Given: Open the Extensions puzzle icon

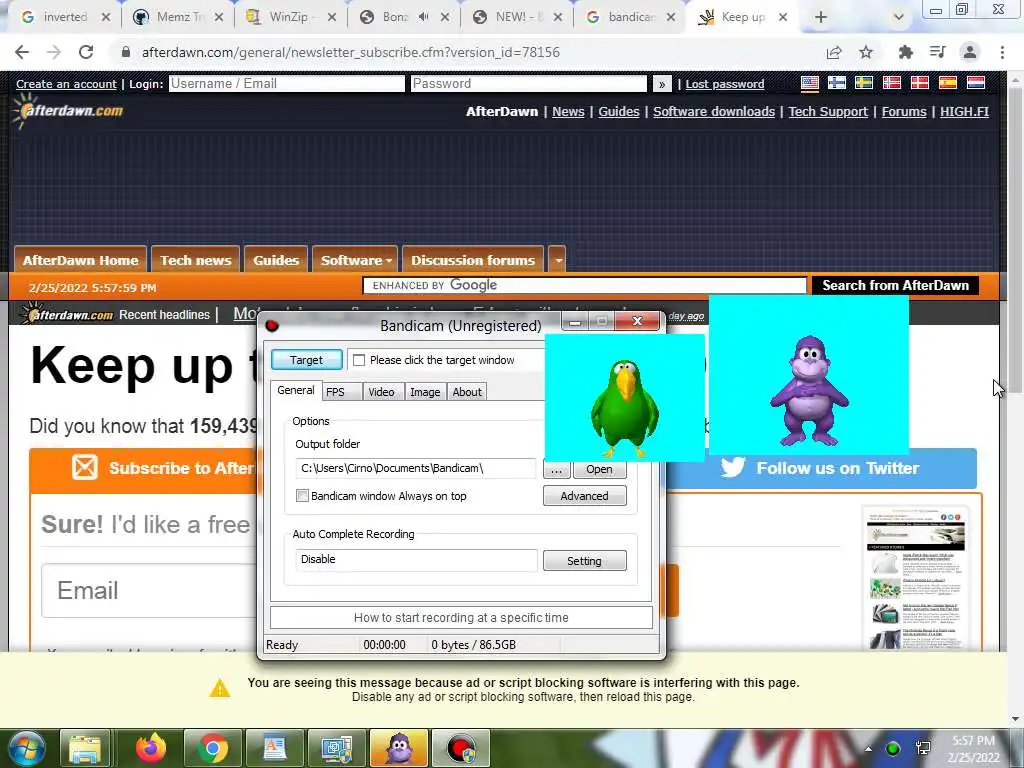Looking at the screenshot, I should (905, 52).
